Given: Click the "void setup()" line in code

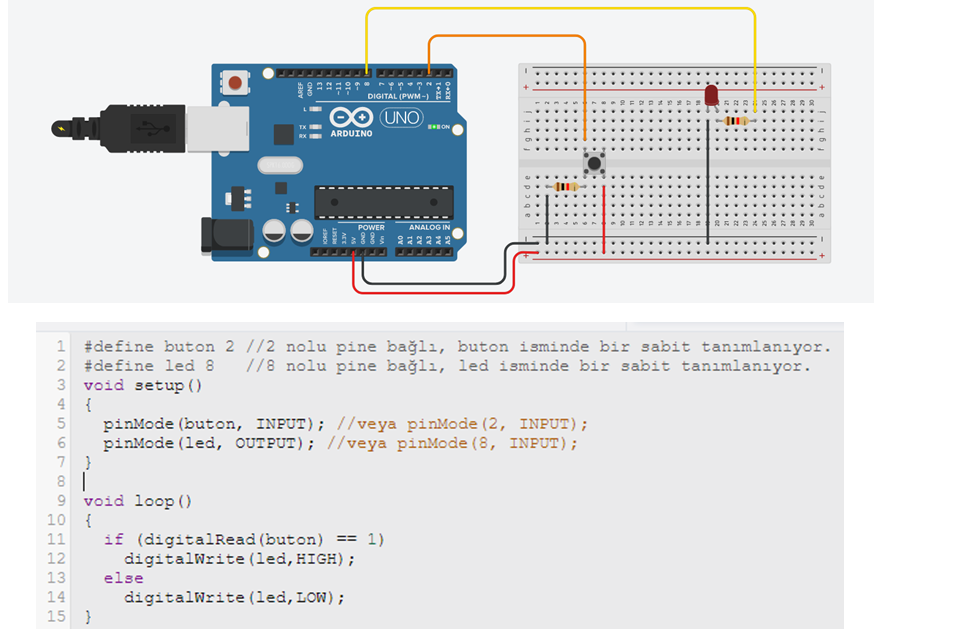Looking at the screenshot, I should coord(142,385).
